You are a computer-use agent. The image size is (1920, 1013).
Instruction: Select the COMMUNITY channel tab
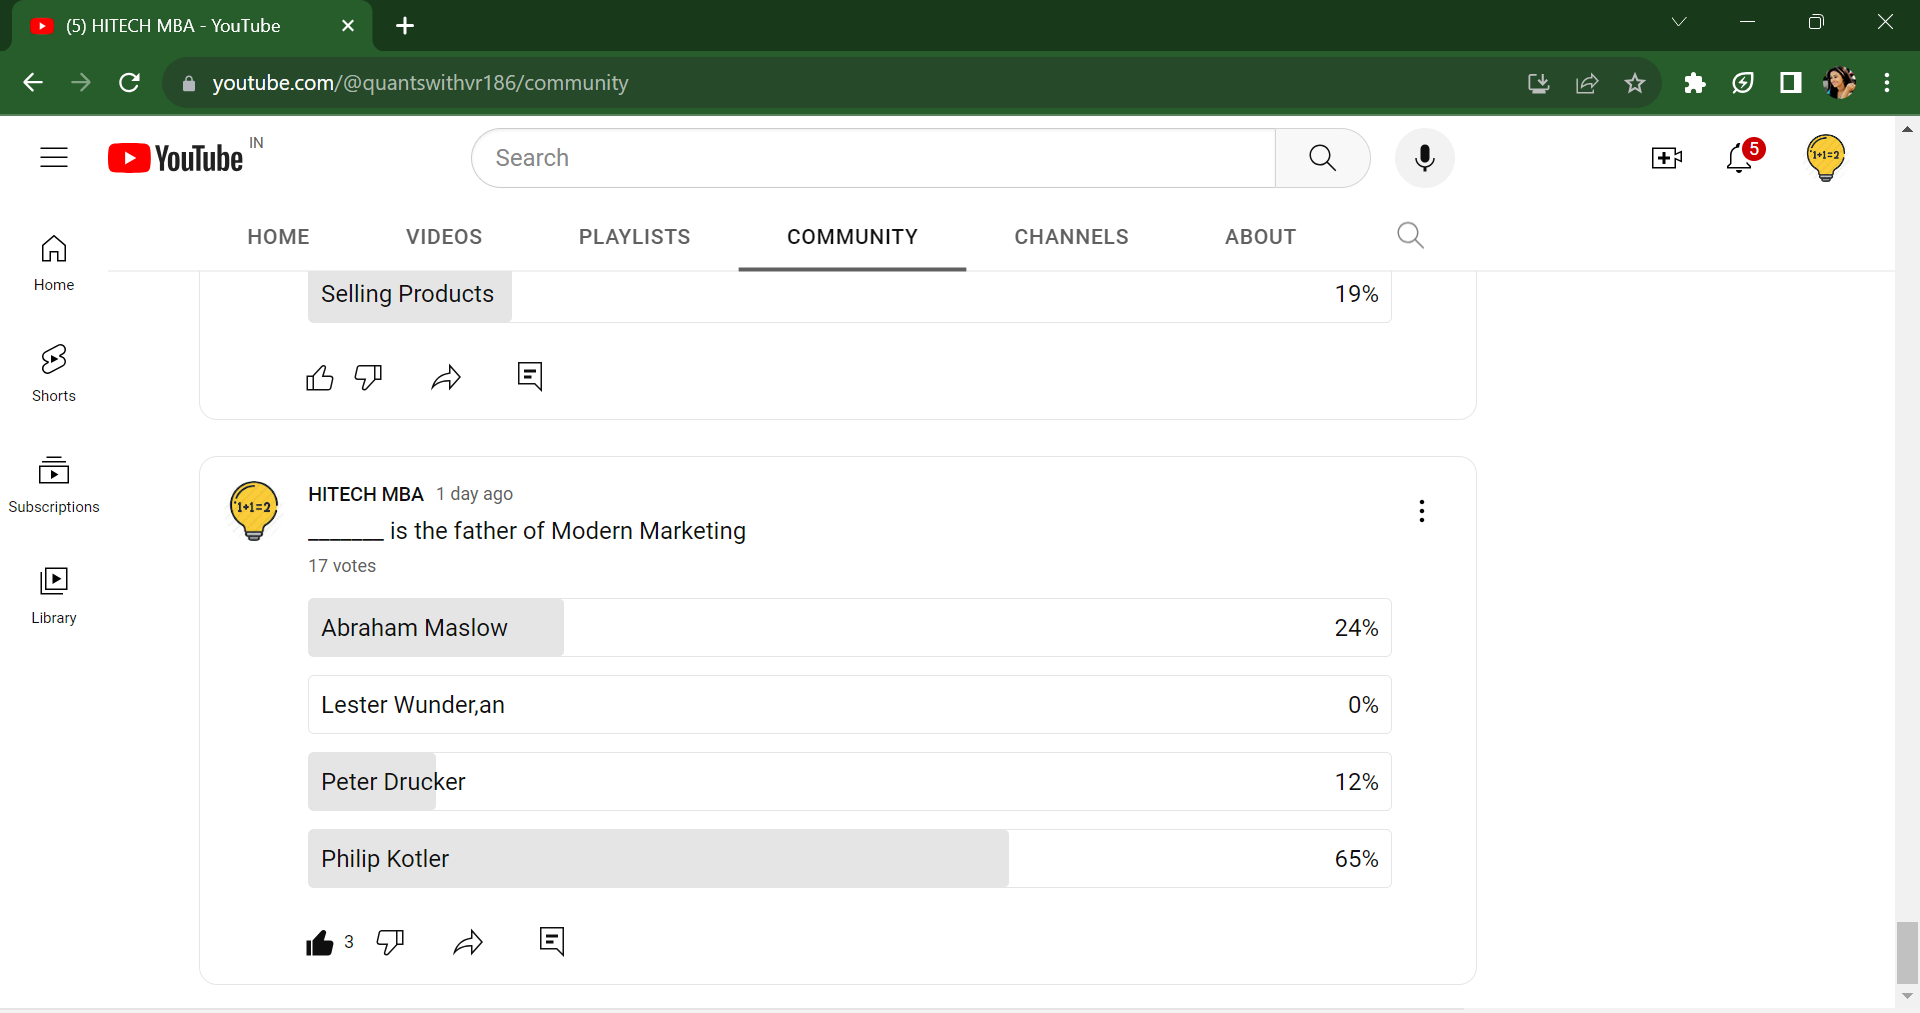[x=852, y=237]
